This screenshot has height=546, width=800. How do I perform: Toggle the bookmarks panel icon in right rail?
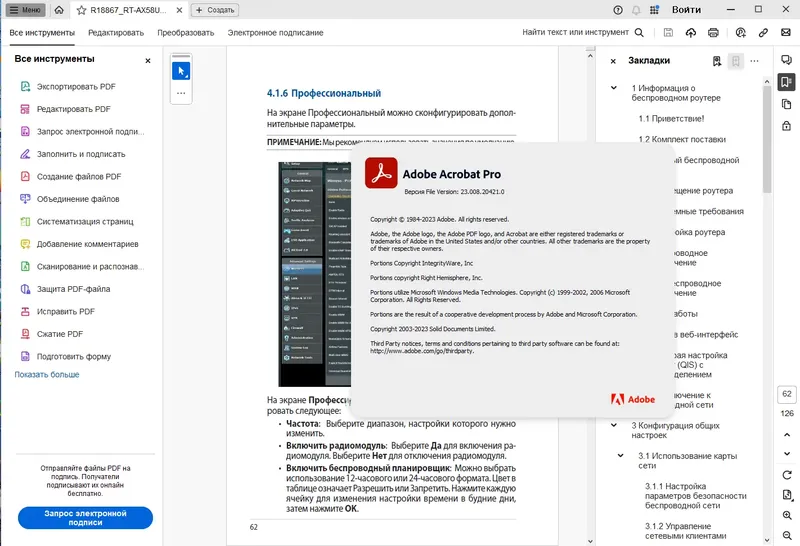(x=786, y=82)
